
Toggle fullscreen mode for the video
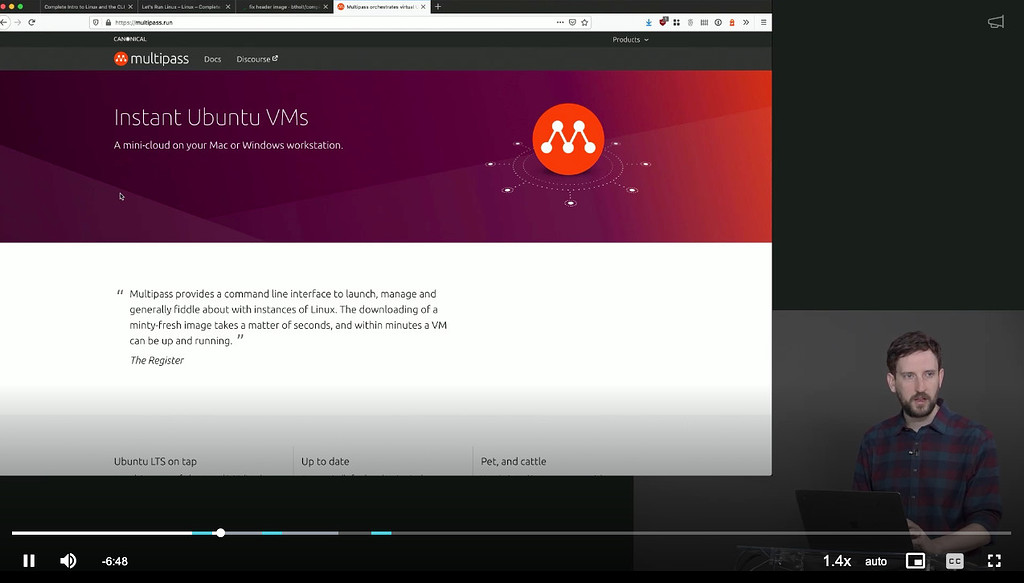point(993,561)
